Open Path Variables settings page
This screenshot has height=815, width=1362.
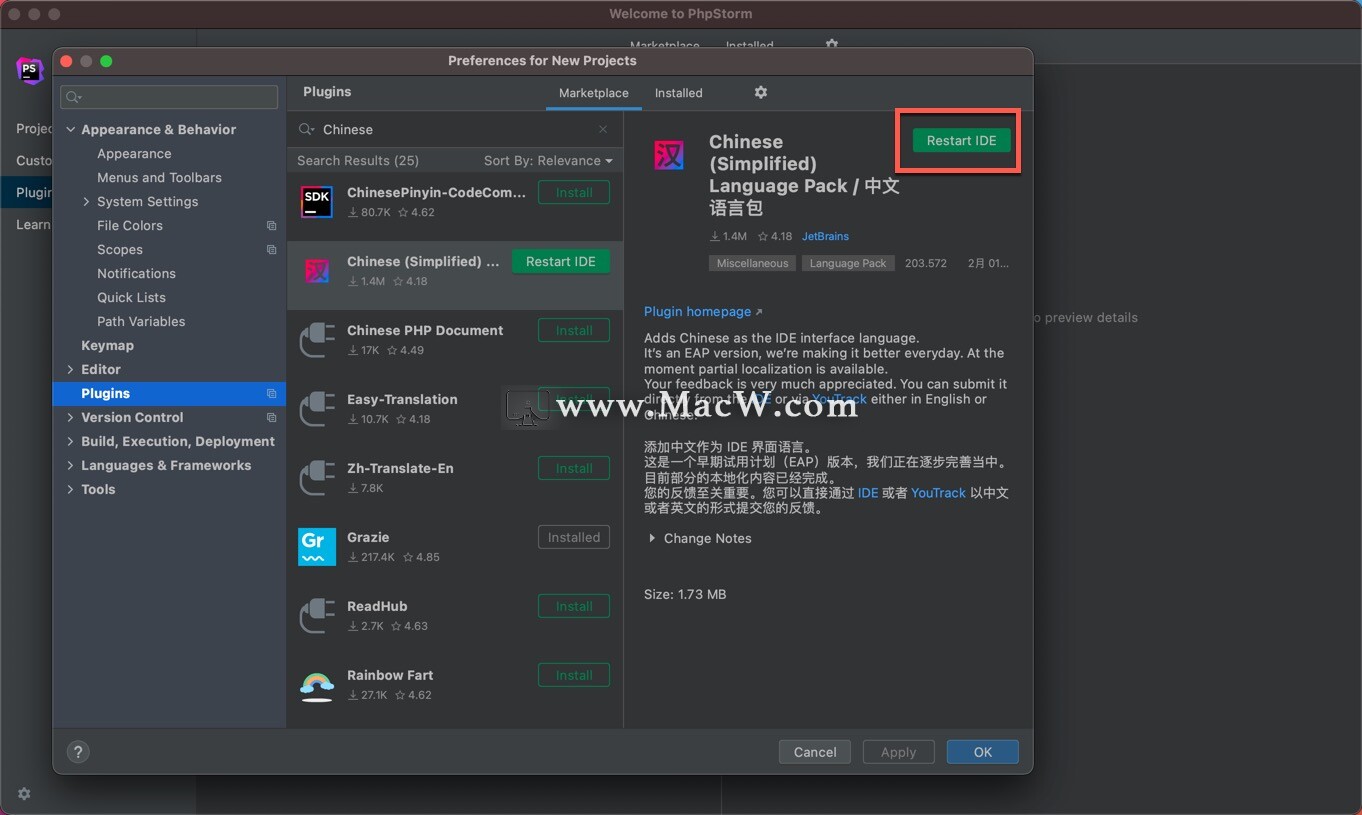141,322
